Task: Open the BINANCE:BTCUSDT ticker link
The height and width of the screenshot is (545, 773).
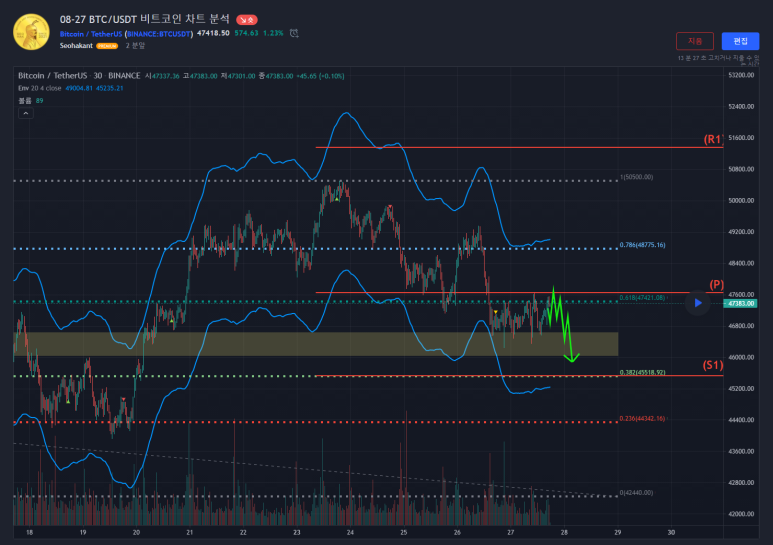Action: coord(159,33)
